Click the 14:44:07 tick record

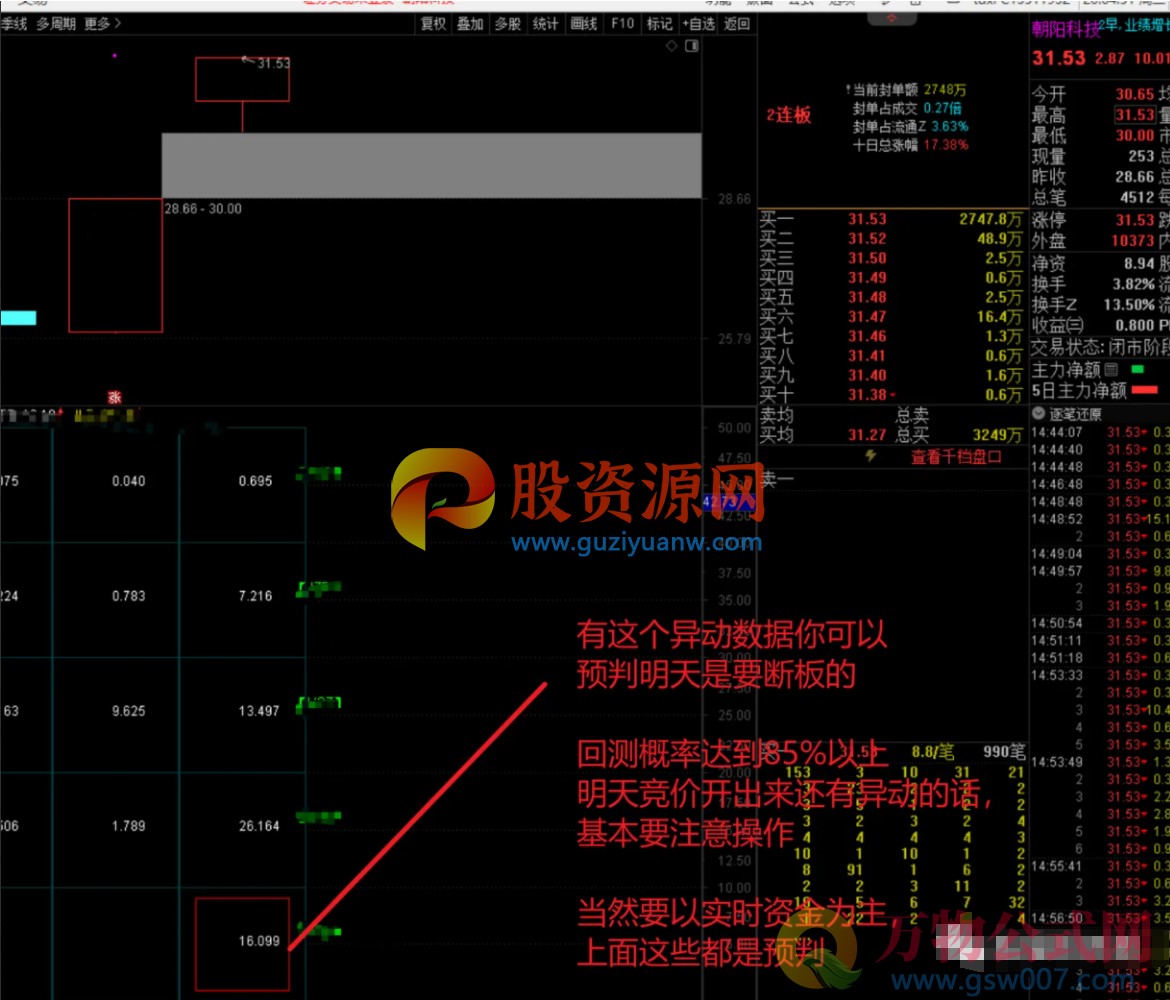tap(1100, 432)
